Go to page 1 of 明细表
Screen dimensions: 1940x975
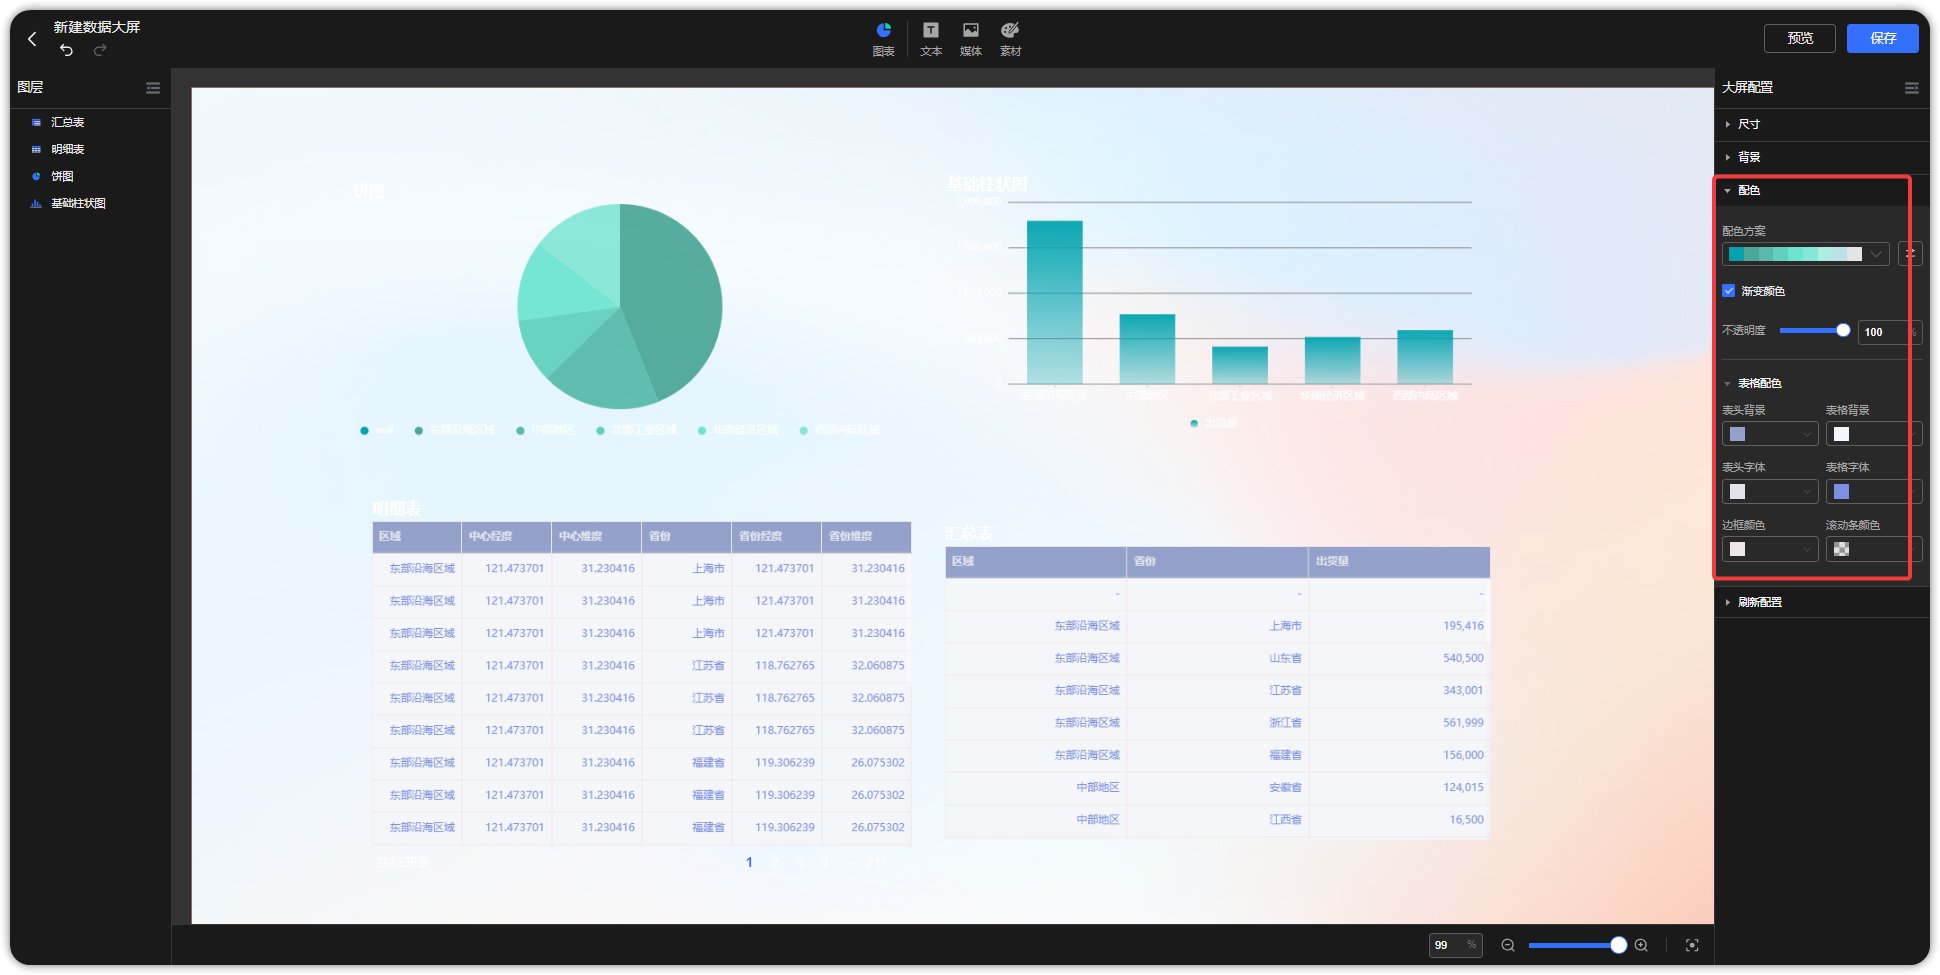tap(749, 862)
